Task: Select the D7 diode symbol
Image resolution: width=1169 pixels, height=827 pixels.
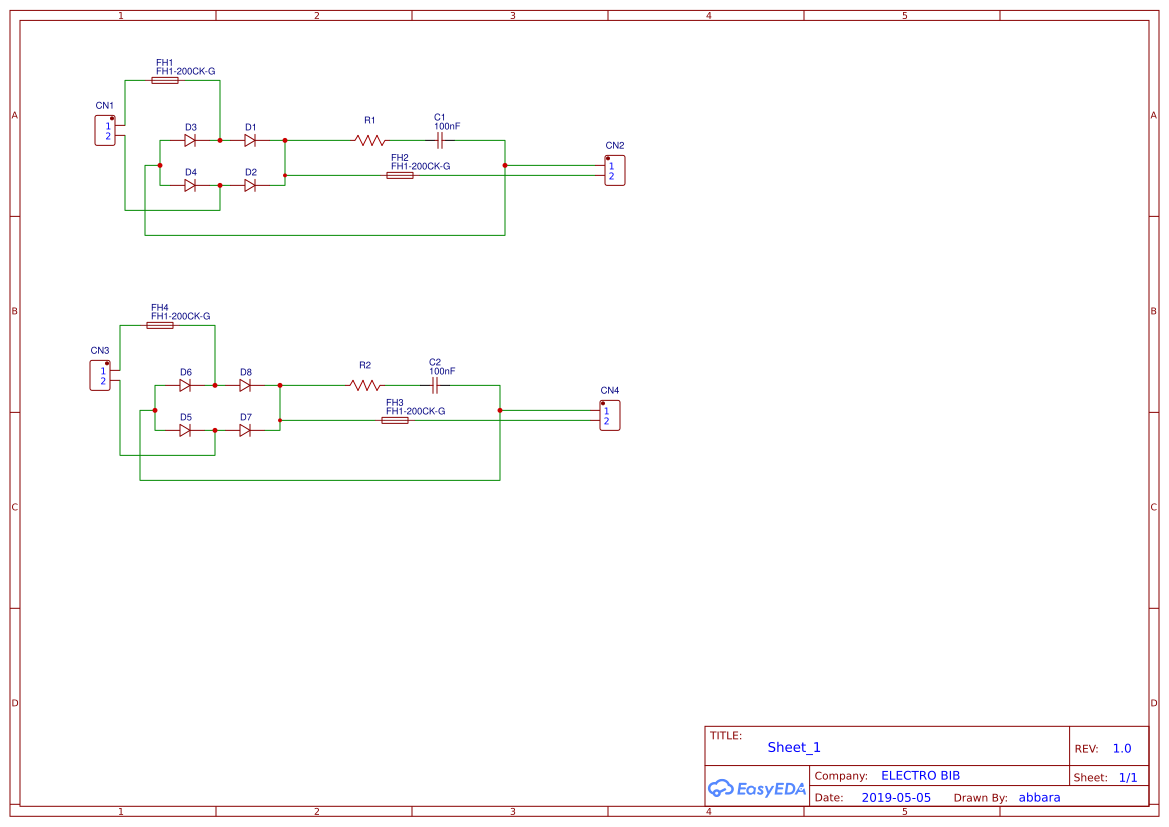Action: tap(245, 430)
